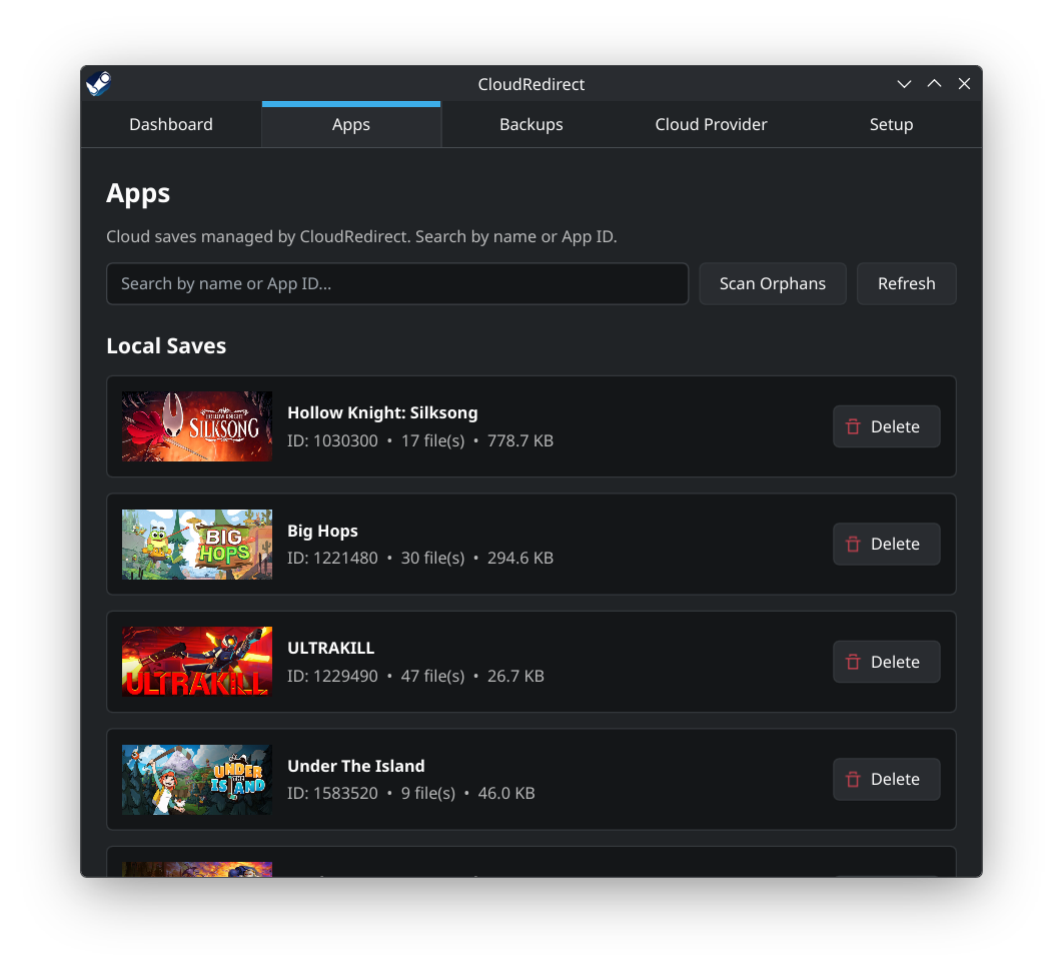This screenshot has width=1063, height=973.
Task: Click the Scan Orphans button
Action: tap(772, 283)
